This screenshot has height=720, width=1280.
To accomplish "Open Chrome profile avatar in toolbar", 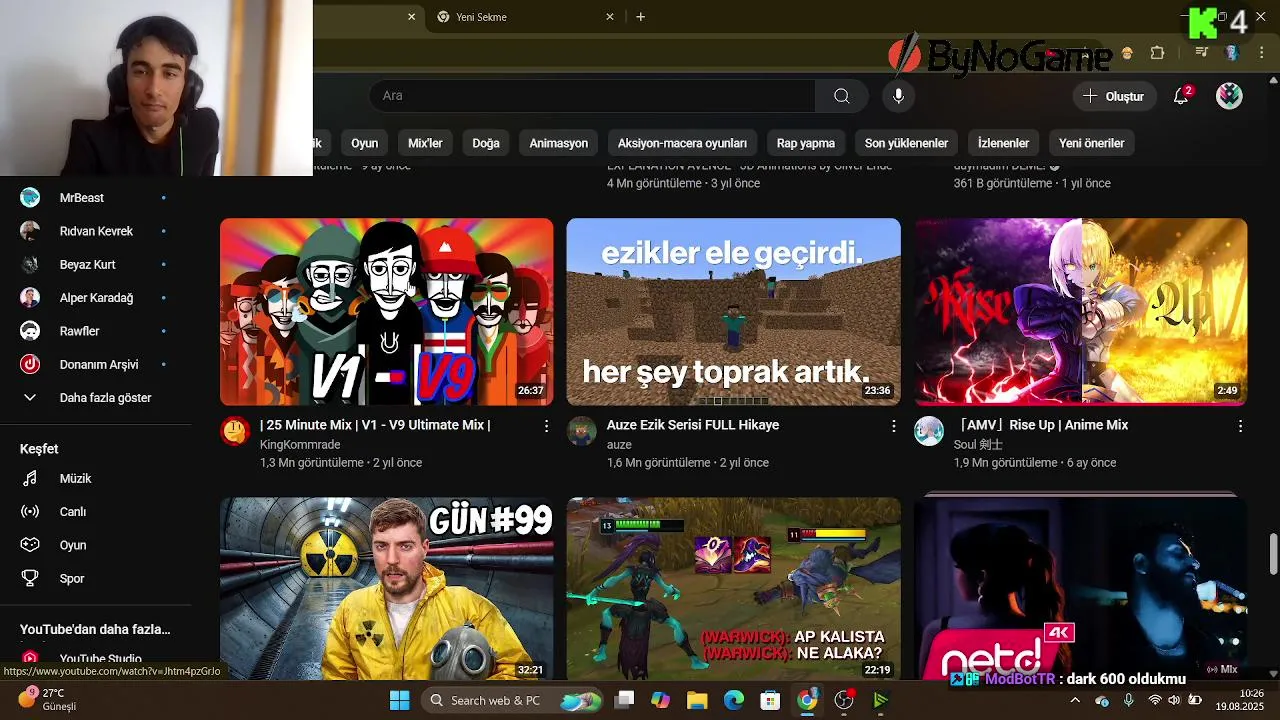I will (x=1232, y=53).
